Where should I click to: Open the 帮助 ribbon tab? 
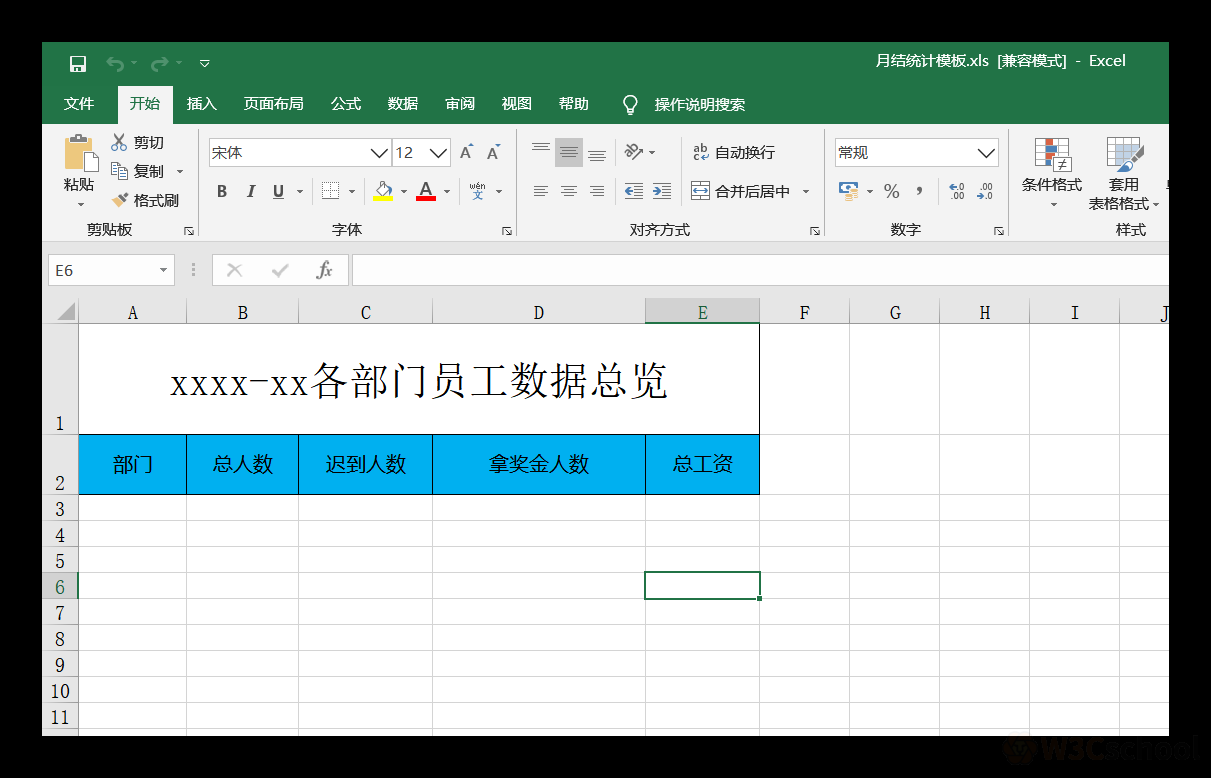click(x=574, y=104)
